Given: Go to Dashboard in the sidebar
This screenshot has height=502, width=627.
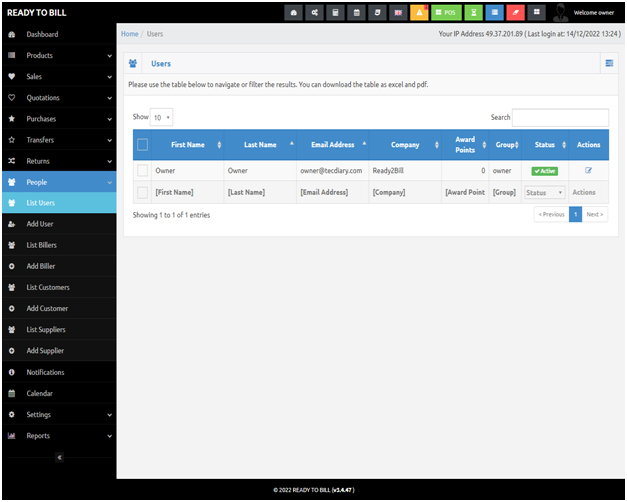Looking at the screenshot, I should [x=59, y=34].
